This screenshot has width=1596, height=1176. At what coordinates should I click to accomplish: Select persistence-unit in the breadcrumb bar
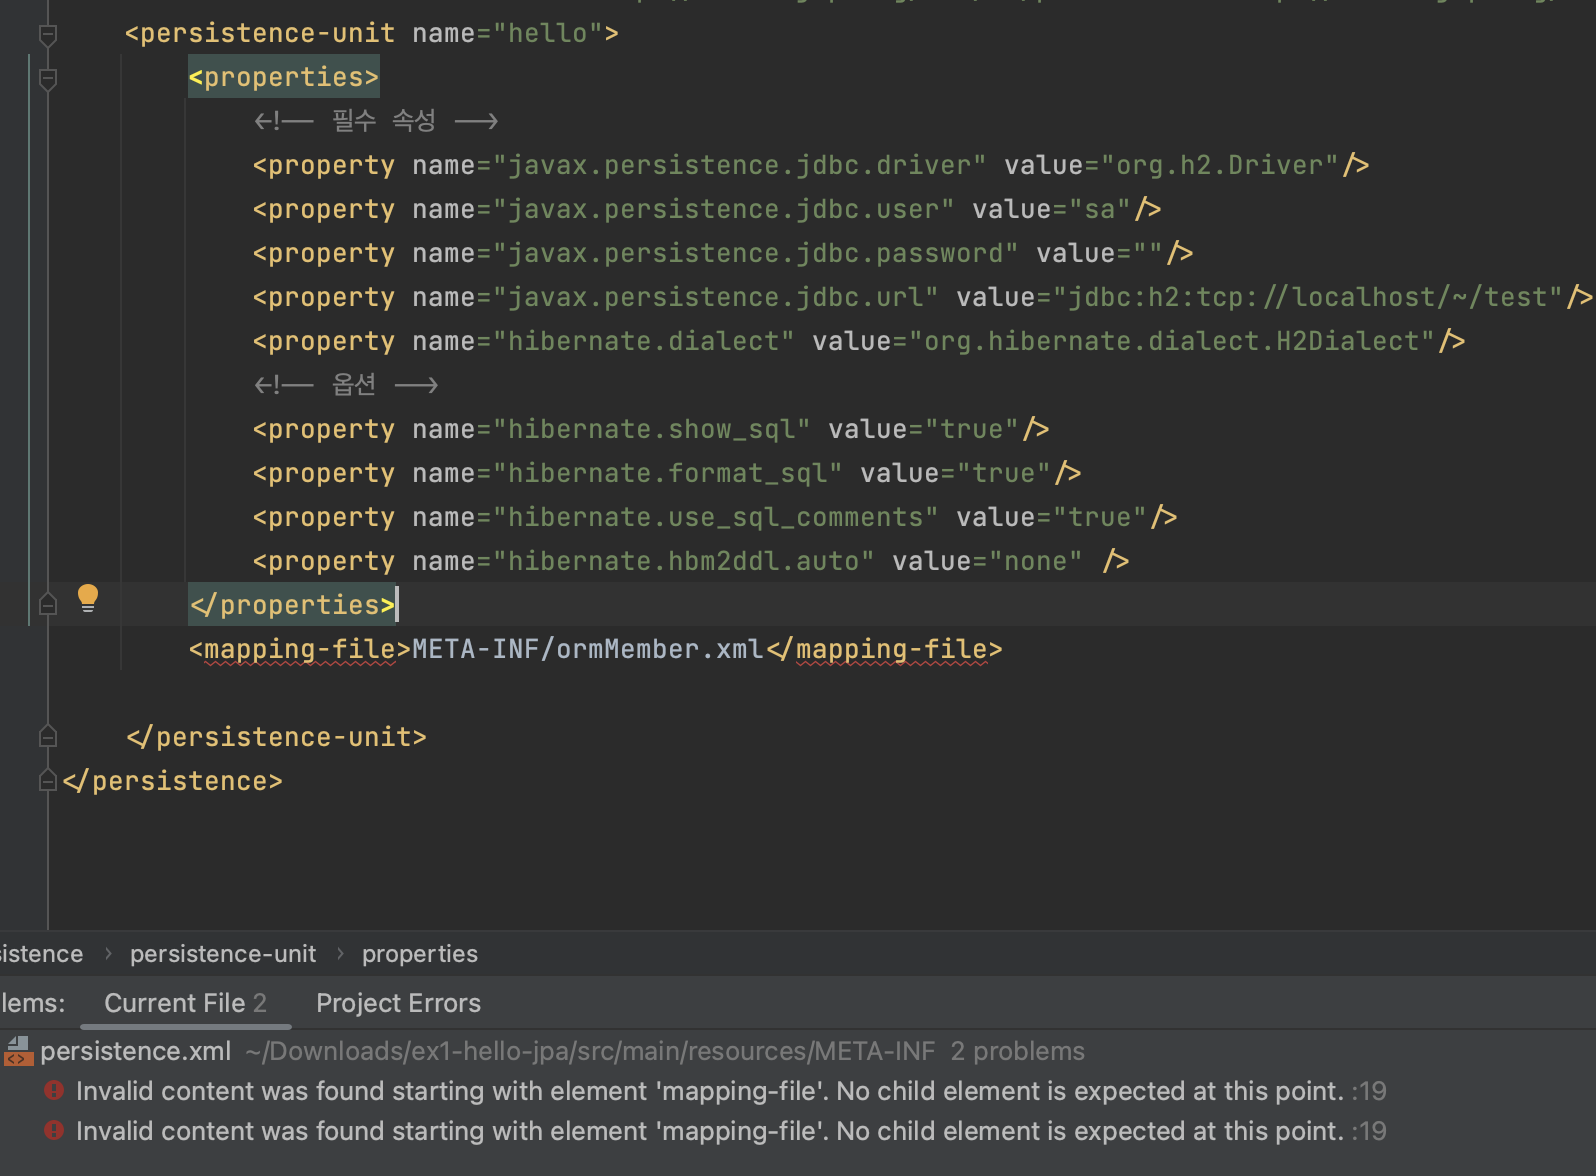223,954
